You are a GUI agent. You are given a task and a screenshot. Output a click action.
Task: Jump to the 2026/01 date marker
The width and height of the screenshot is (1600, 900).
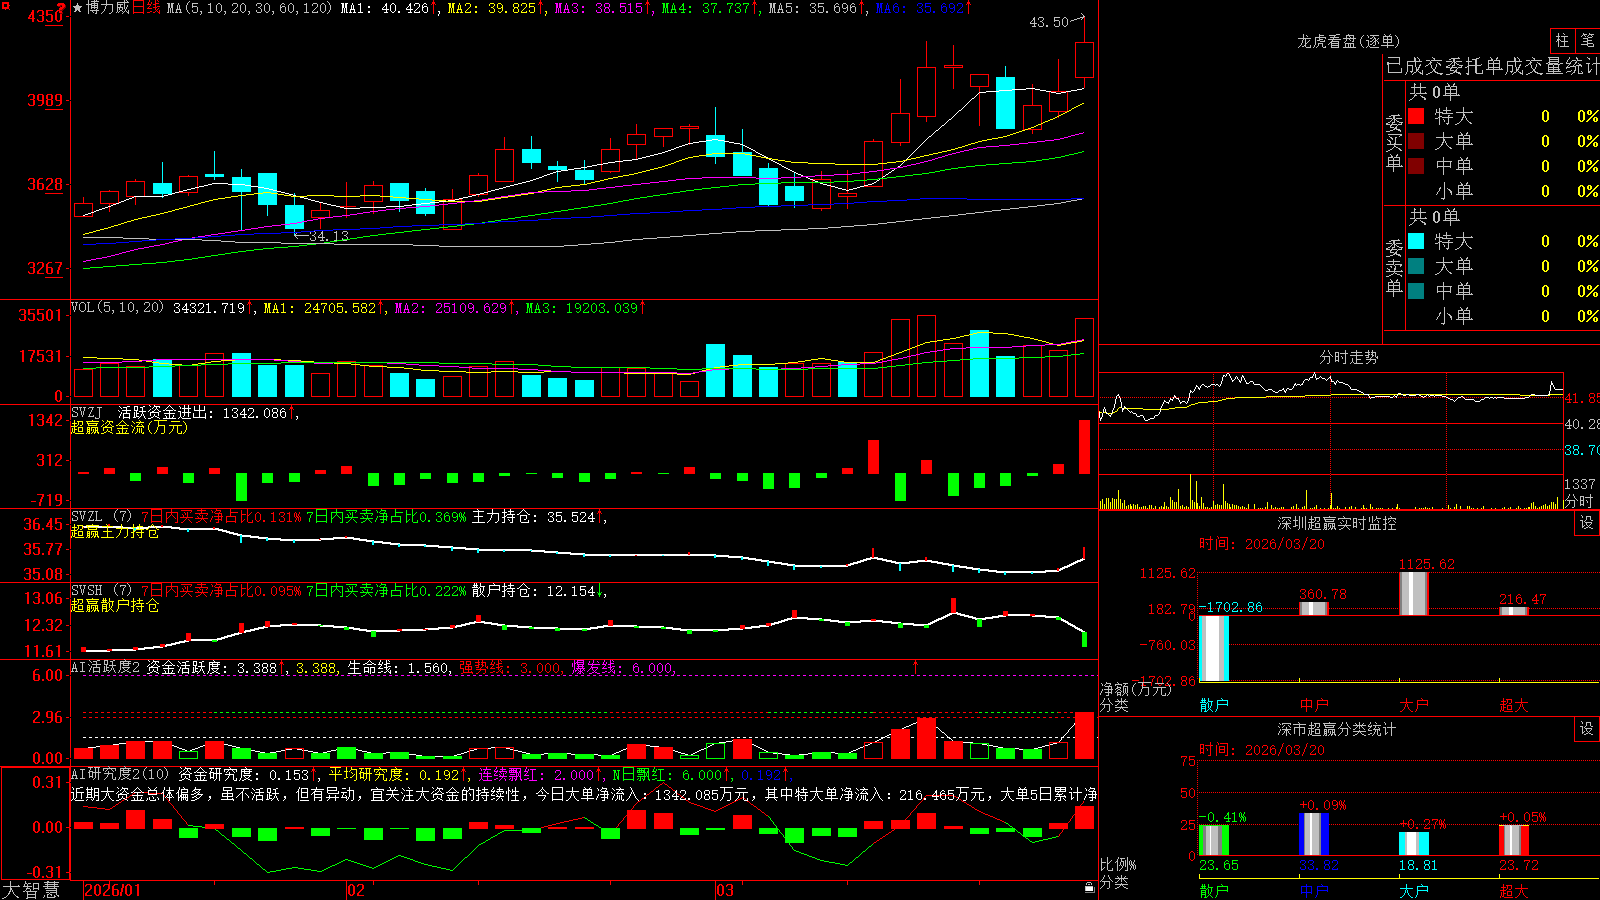click(112, 890)
